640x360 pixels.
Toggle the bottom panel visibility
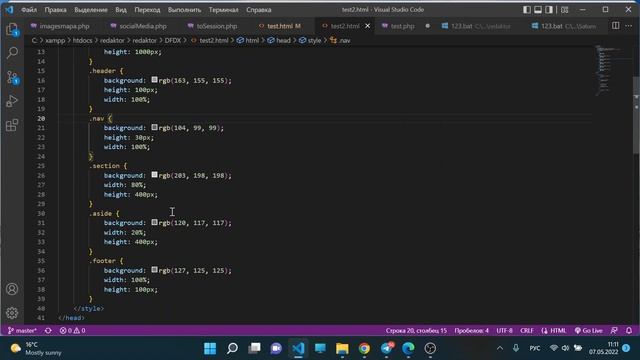click(x=538, y=9)
